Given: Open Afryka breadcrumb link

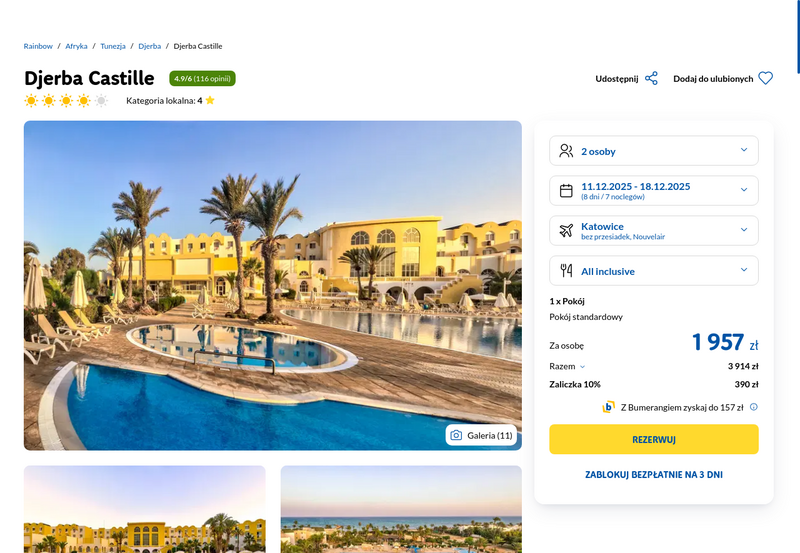Looking at the screenshot, I should [76, 46].
